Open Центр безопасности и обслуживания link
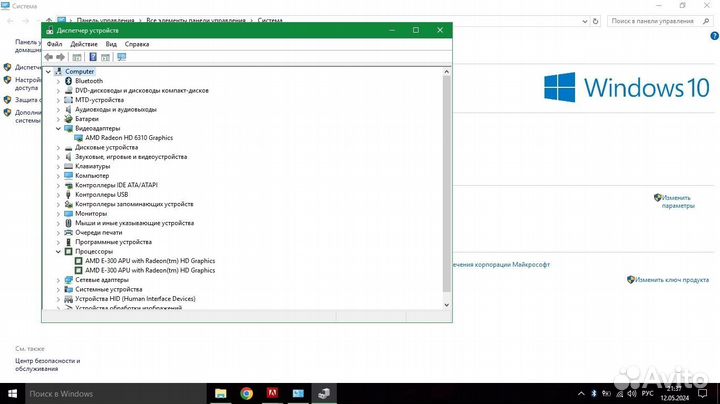Viewport: 720px width, 404px height. coord(48,365)
